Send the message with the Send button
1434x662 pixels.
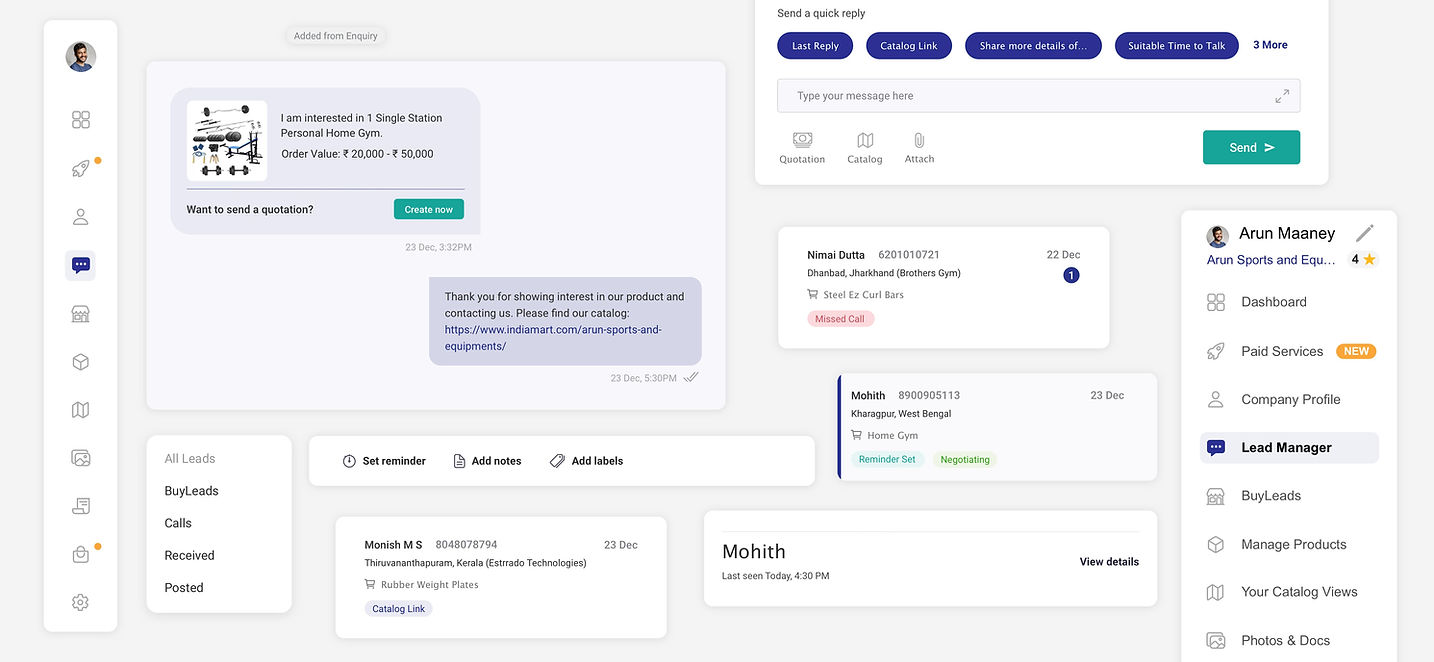click(x=1251, y=147)
